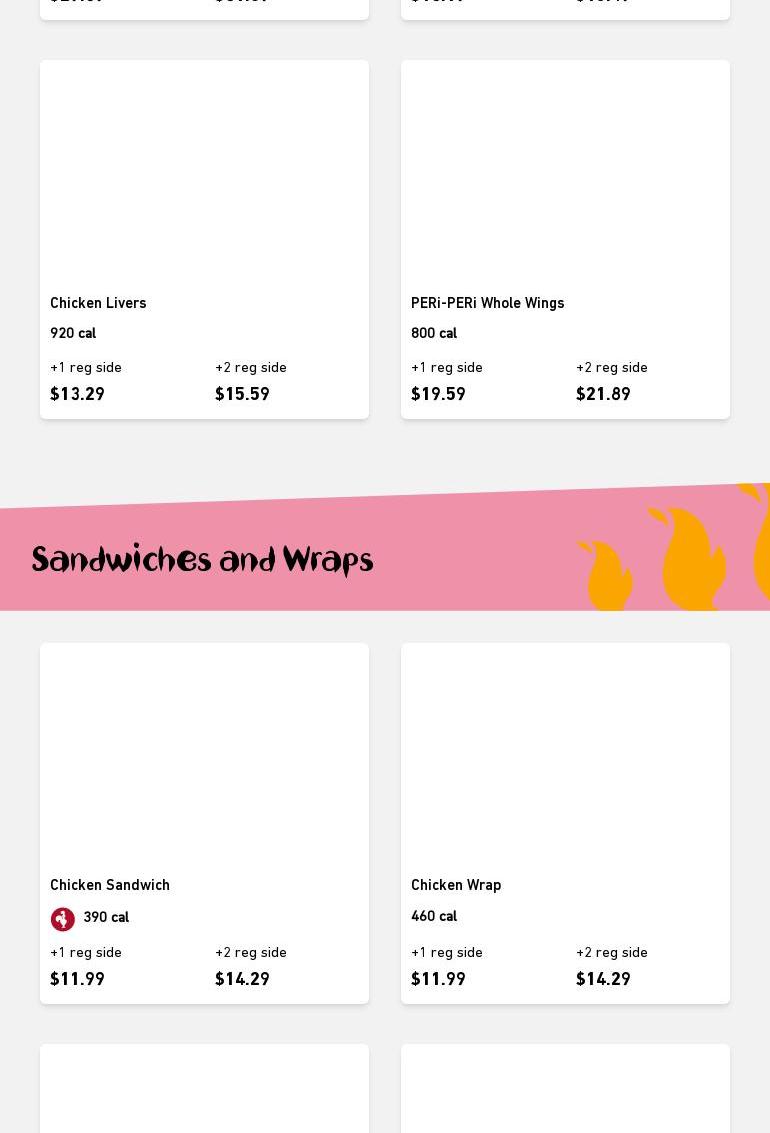Screen dimensions: 770x1133
Task: Click the red rooster icon beside 390 cal
Action: click(63, 919)
